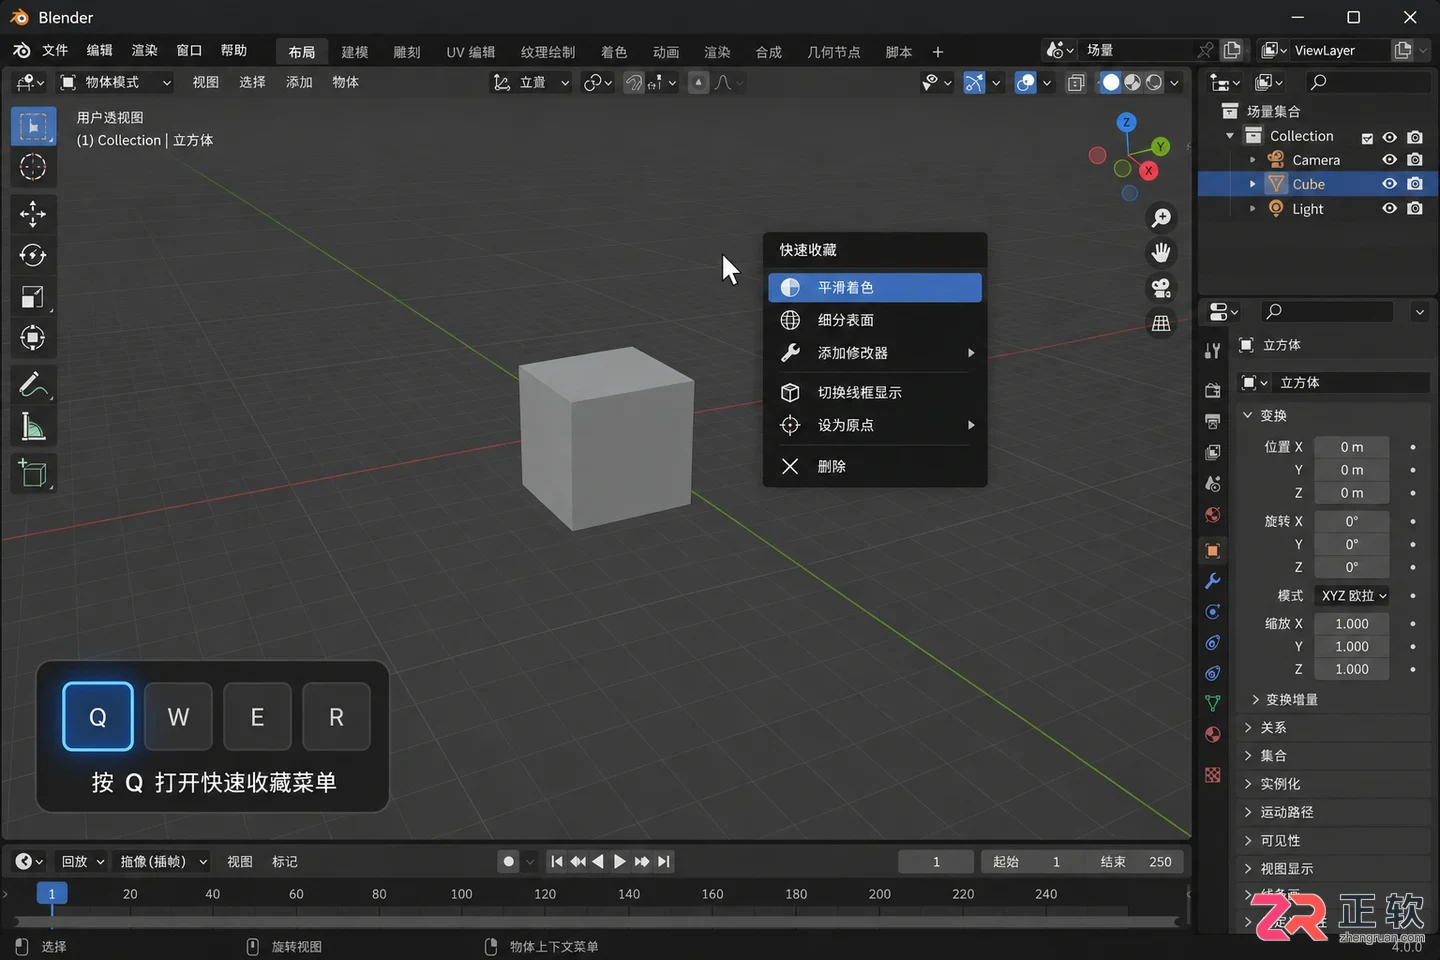Choose 平滑着色 from quick favorites
The width and height of the screenshot is (1440, 960).
tap(875, 287)
